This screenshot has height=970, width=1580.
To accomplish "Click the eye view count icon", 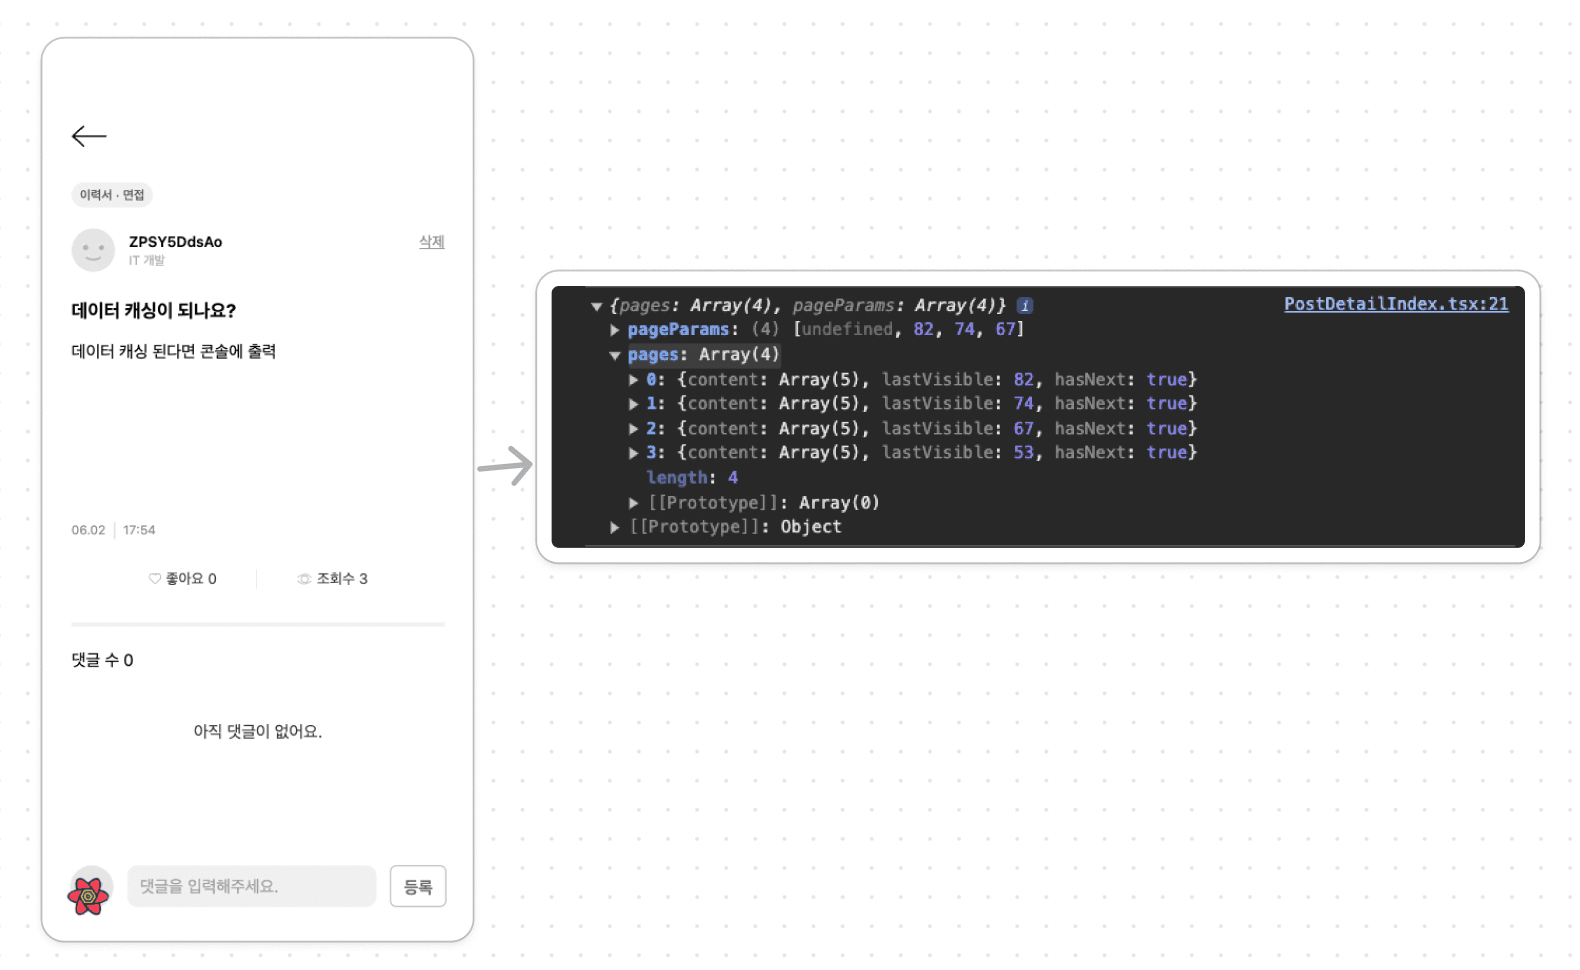I will tap(304, 579).
